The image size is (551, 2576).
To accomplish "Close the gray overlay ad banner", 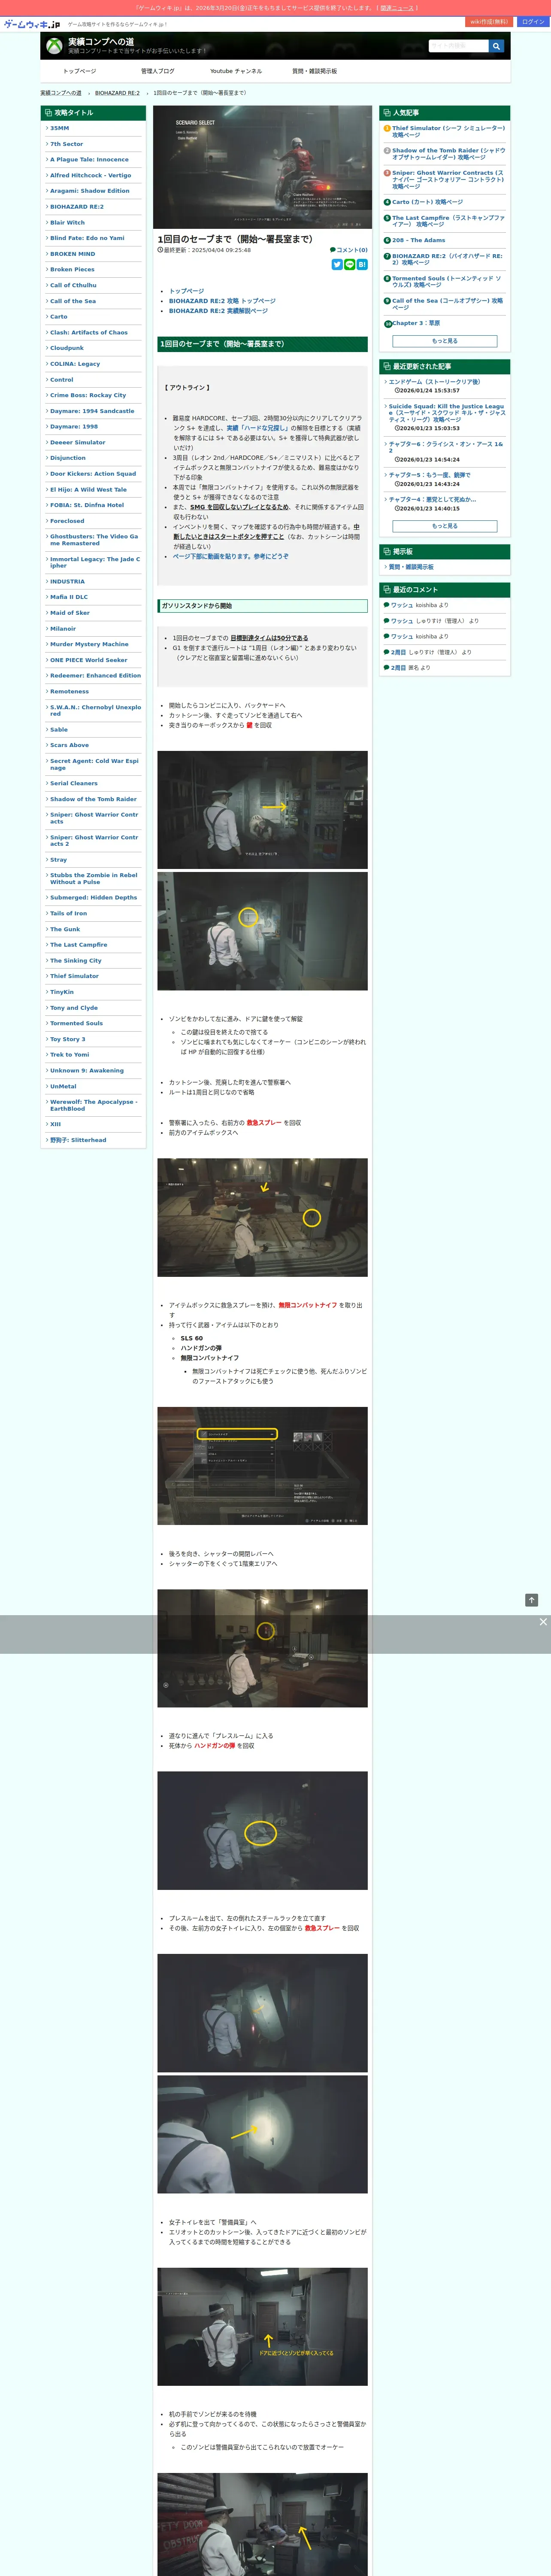I will [x=543, y=1622].
